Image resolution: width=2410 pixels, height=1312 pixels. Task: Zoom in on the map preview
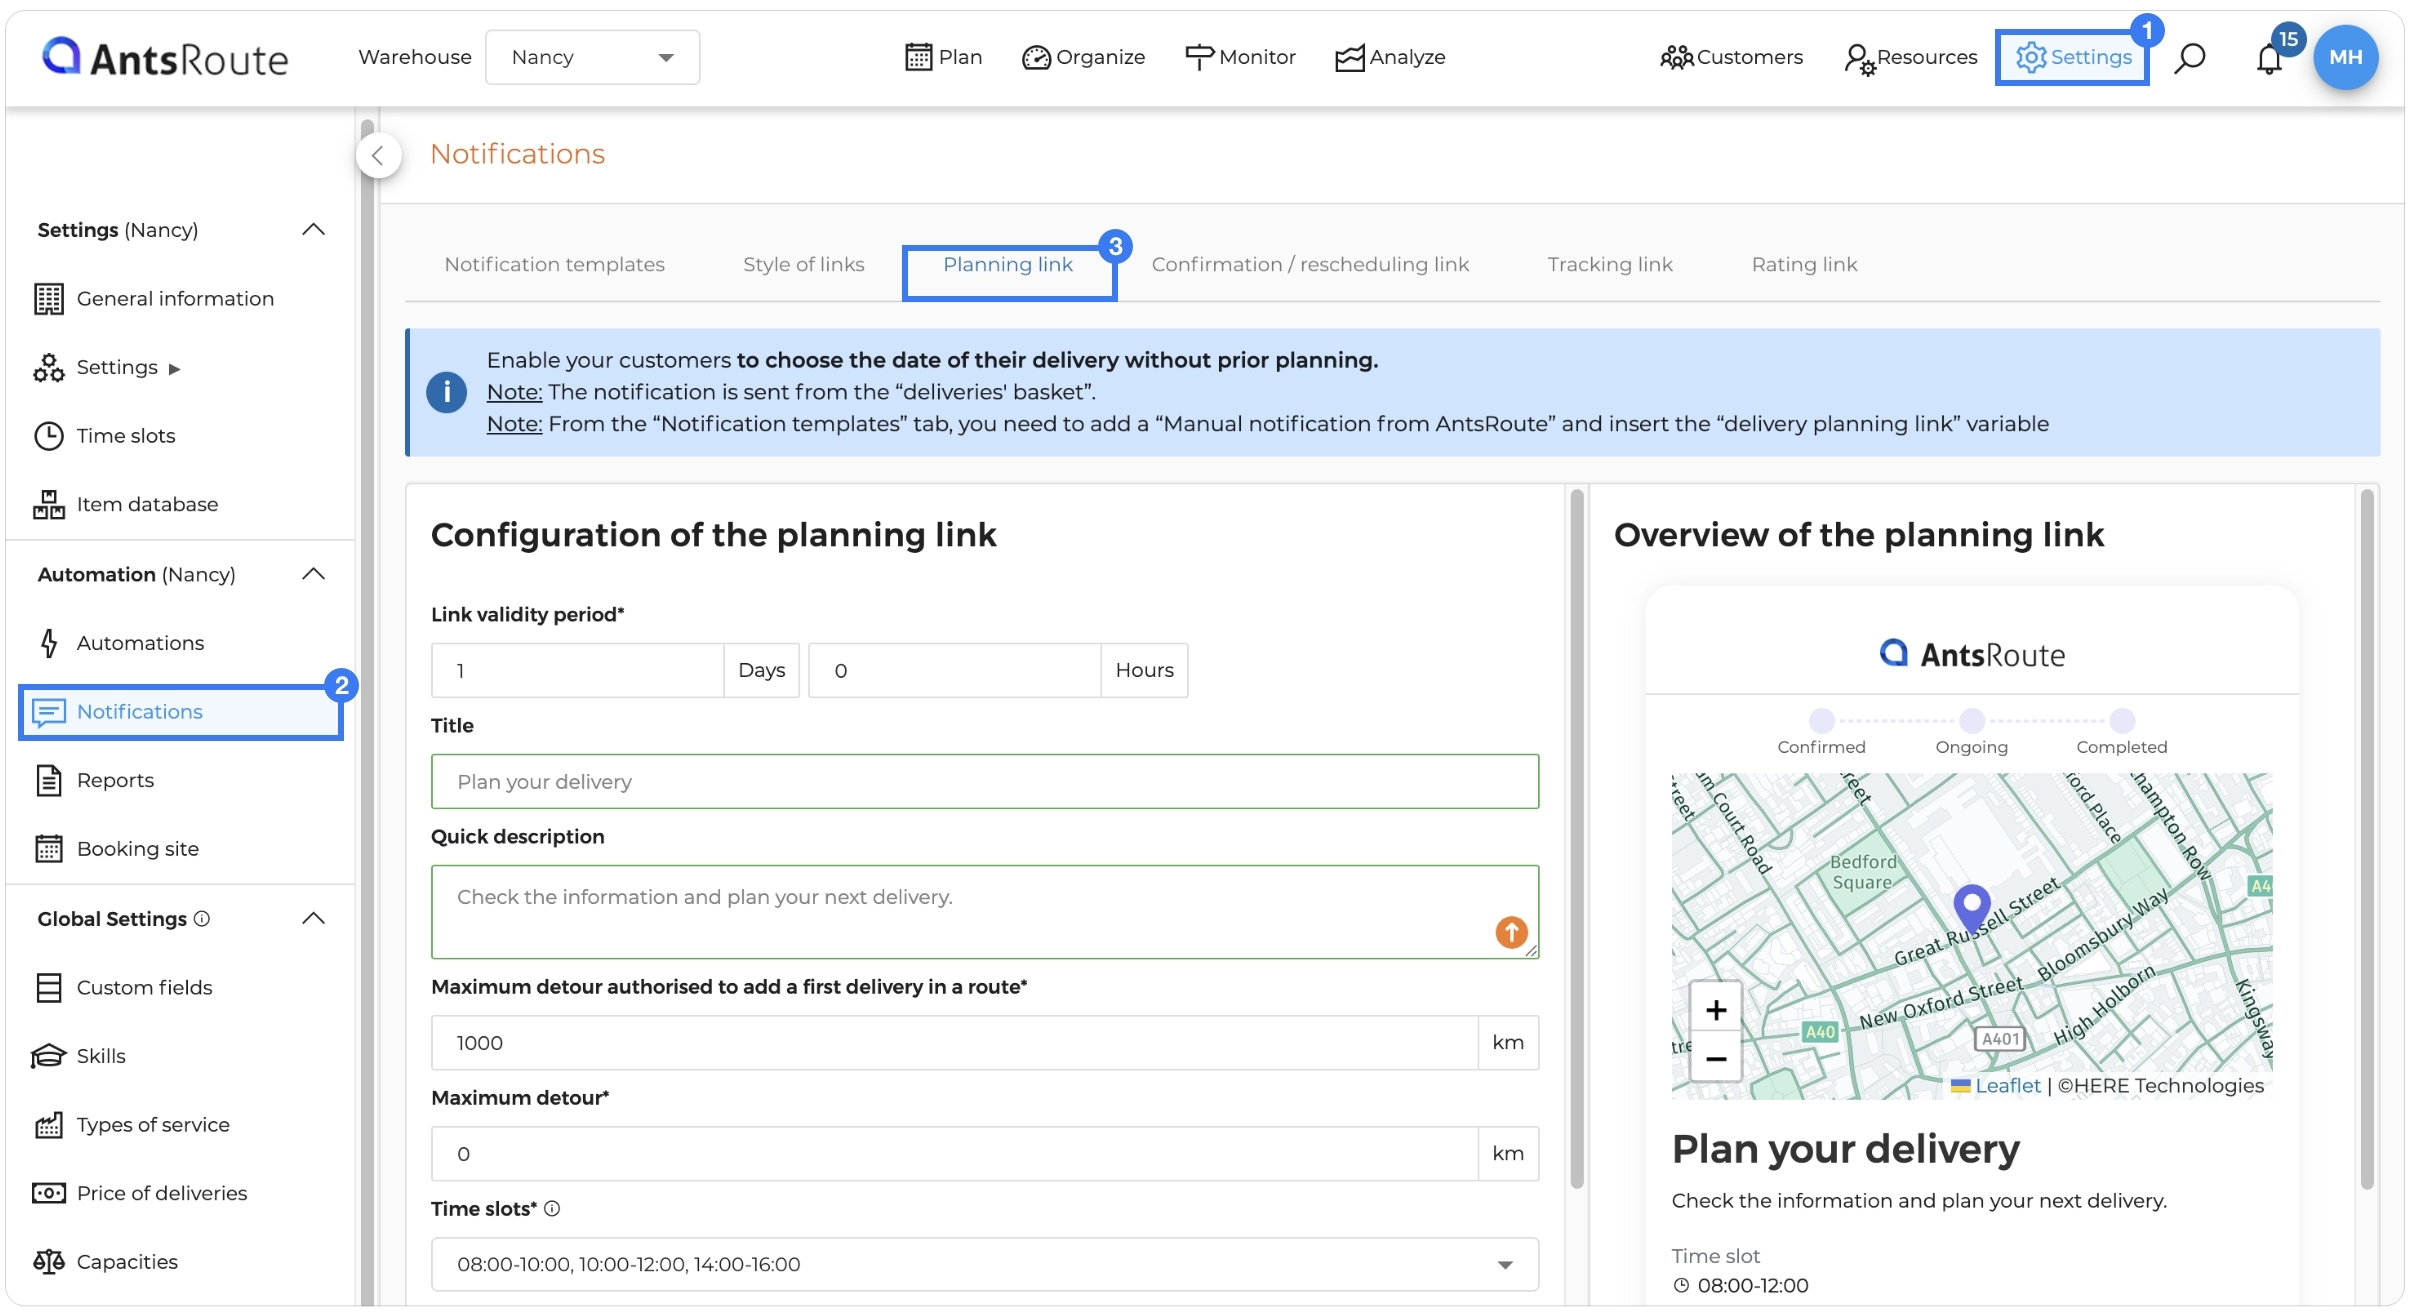1716,1010
